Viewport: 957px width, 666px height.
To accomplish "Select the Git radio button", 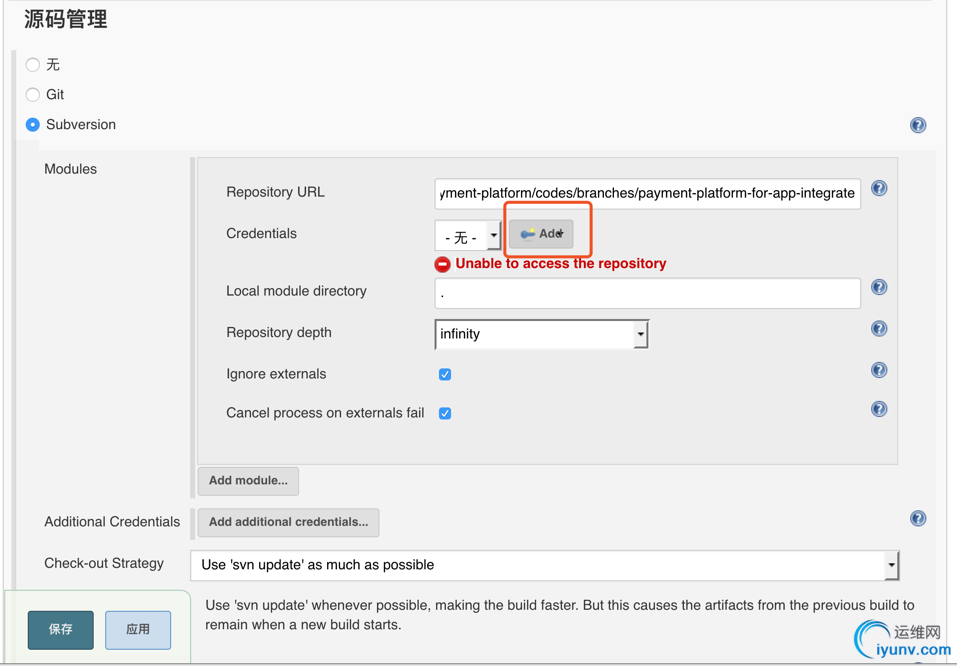I will pyautogui.click(x=32, y=94).
